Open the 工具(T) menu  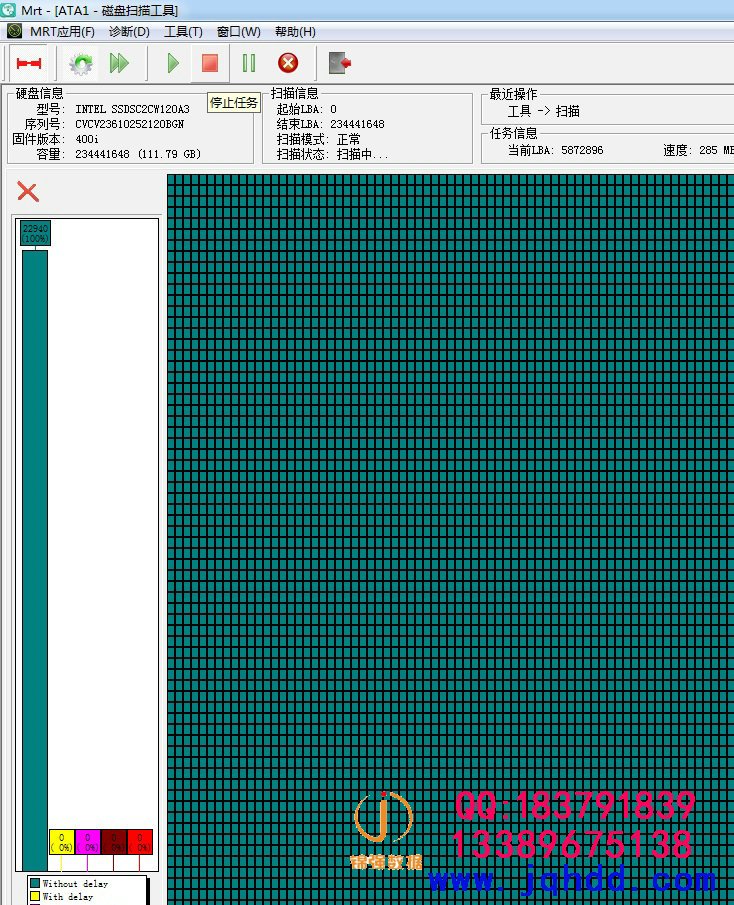184,32
